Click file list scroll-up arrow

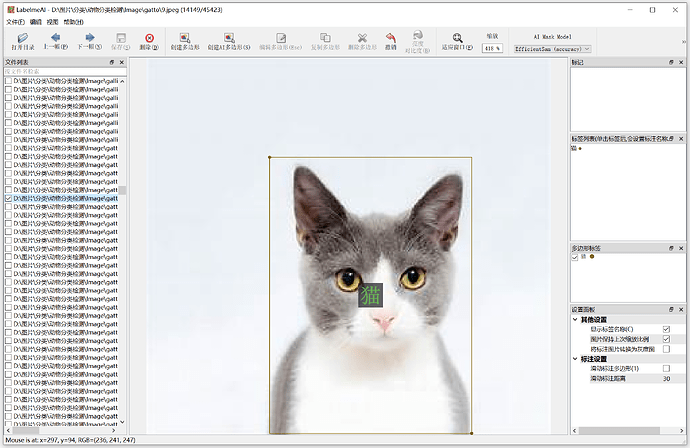tap(122, 81)
